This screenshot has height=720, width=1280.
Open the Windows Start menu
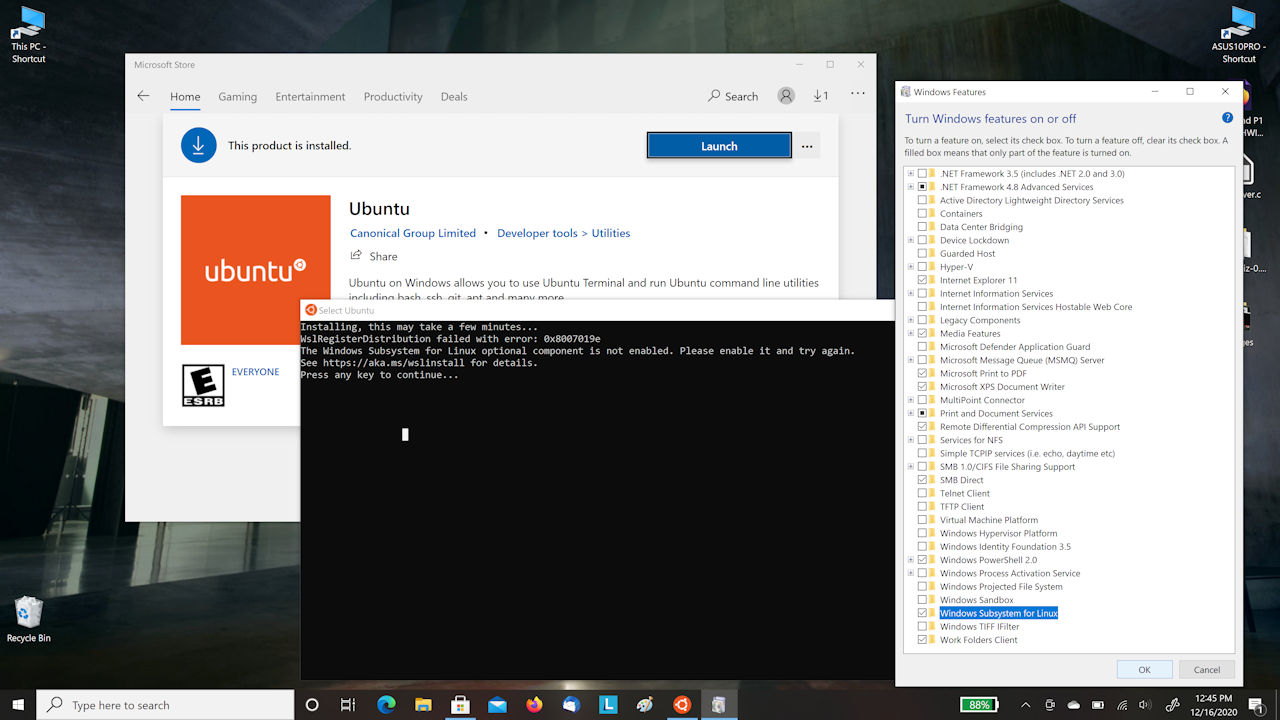tap(18, 705)
